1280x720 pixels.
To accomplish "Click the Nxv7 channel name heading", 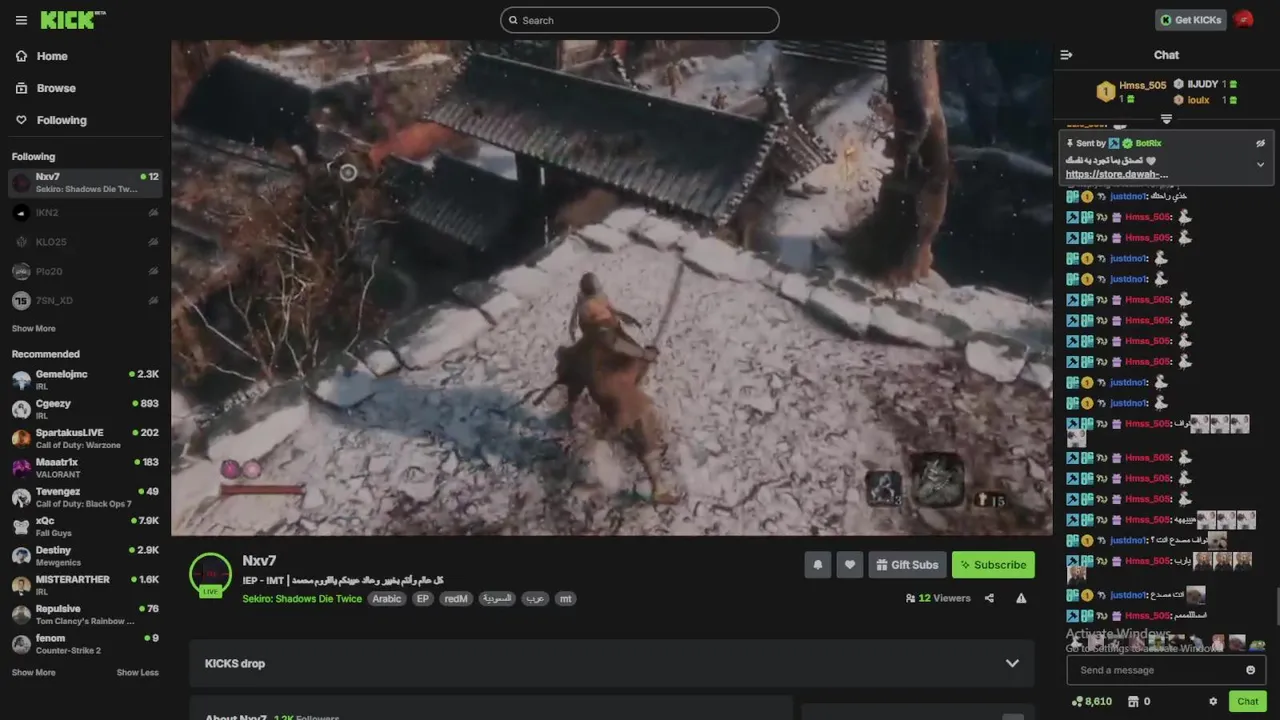I will (x=259, y=561).
